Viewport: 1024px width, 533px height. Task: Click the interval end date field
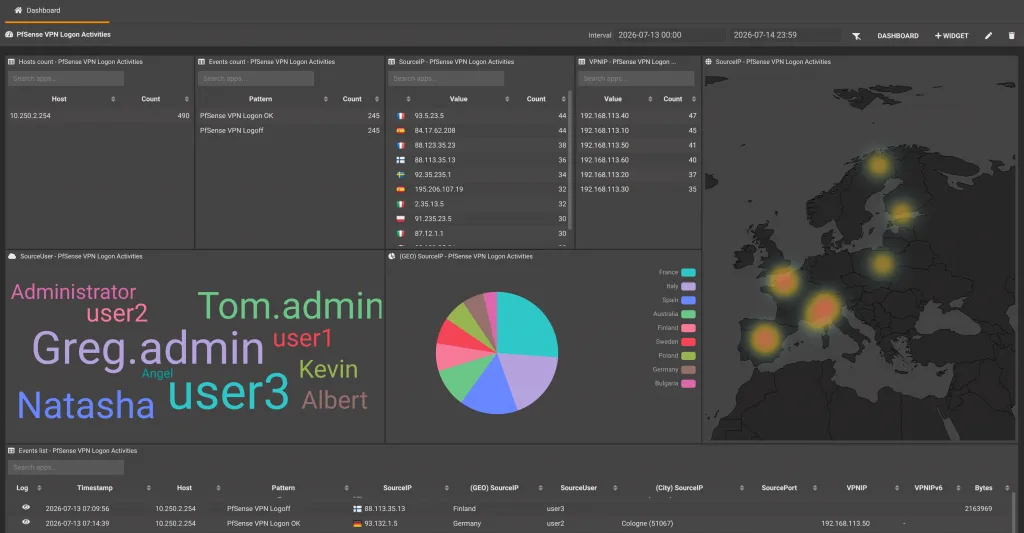[785, 35]
